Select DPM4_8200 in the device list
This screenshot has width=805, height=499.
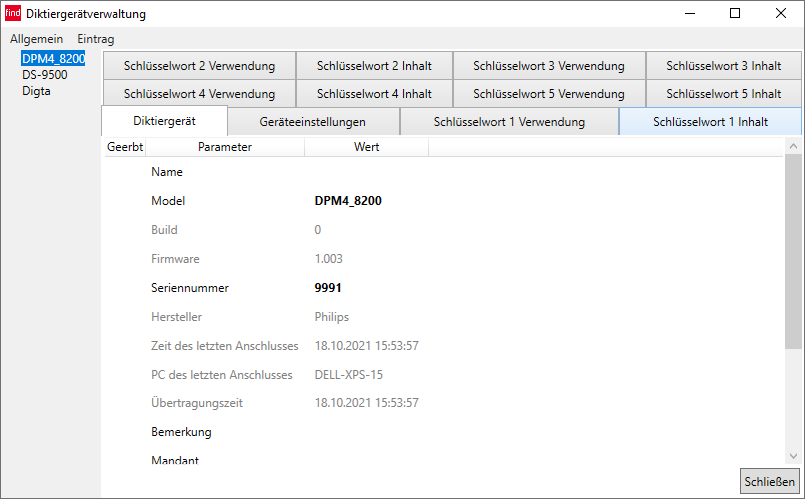(x=53, y=59)
